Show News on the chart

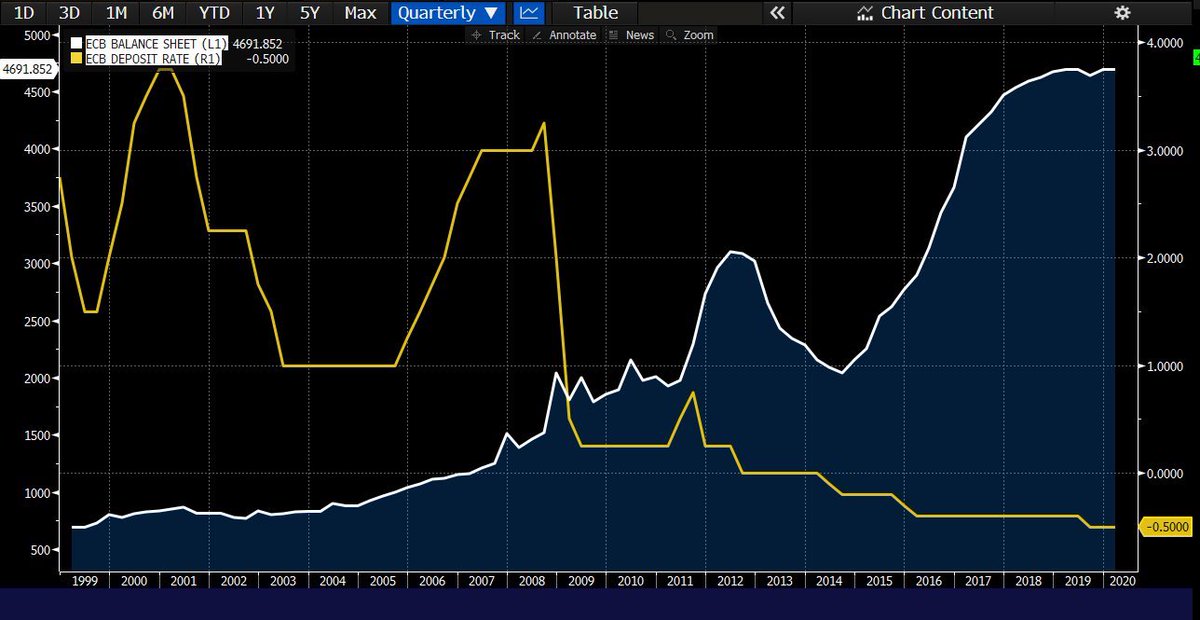pyautogui.click(x=632, y=35)
